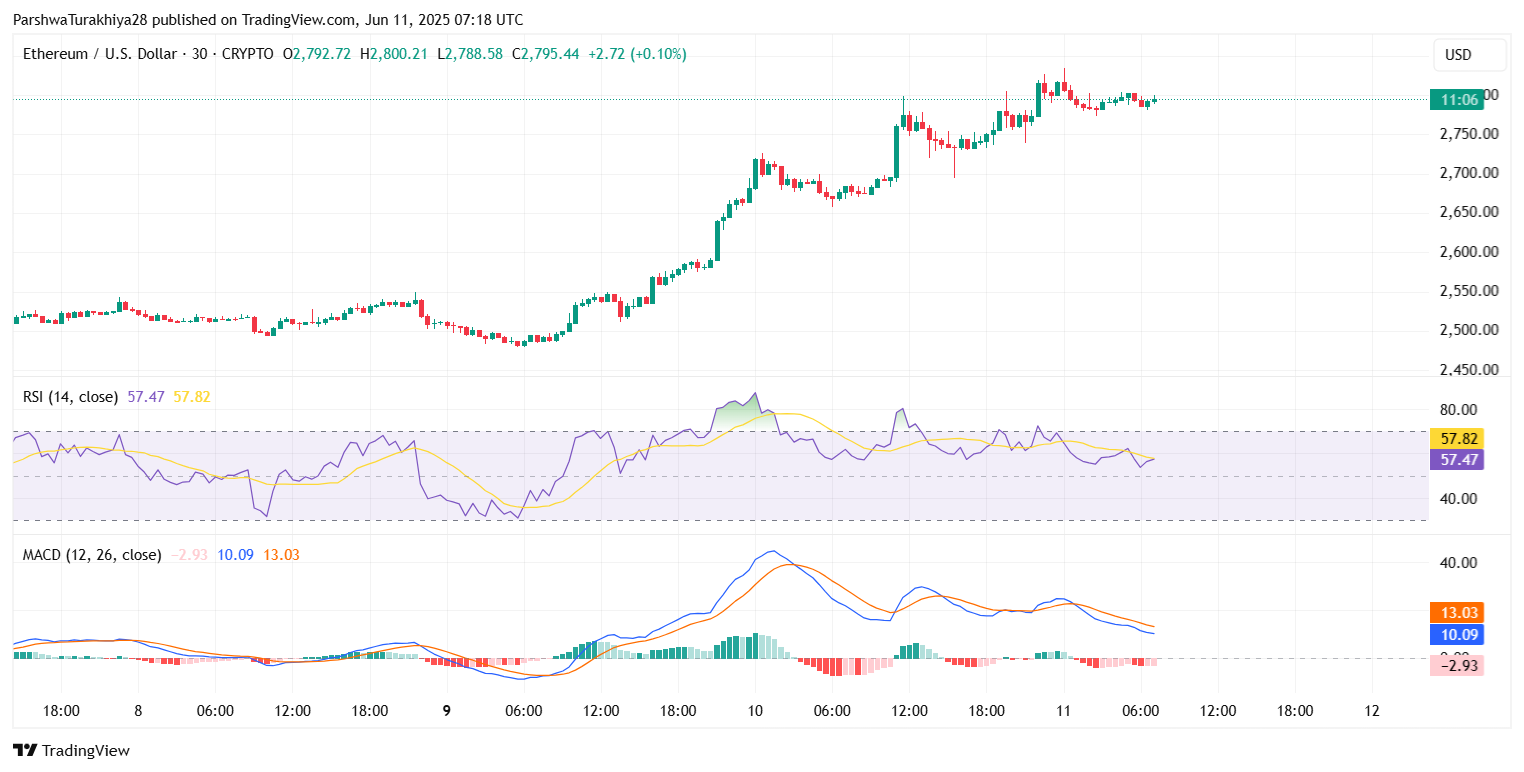This screenshot has width=1524, height=772.
Task: Click the RSI (14, close) indicator legend
Action: 70,397
